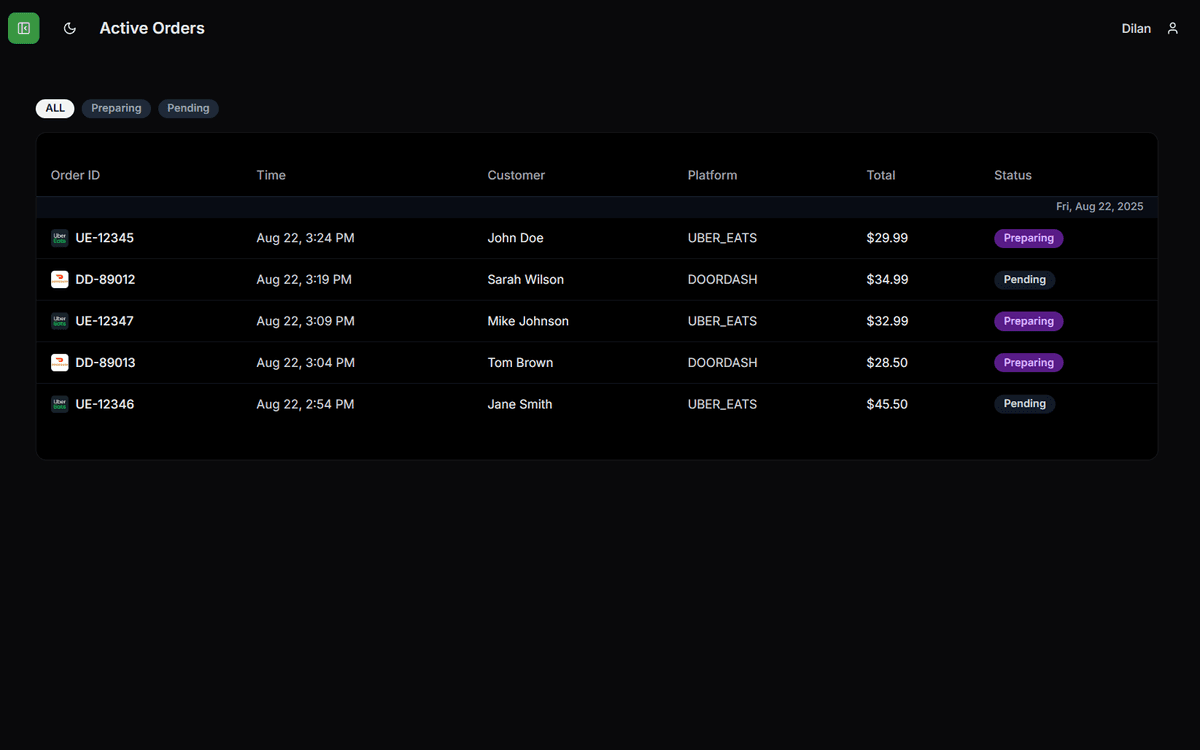This screenshot has width=1200, height=750.
Task: Toggle dark mode with the moon icon
Action: (x=70, y=28)
